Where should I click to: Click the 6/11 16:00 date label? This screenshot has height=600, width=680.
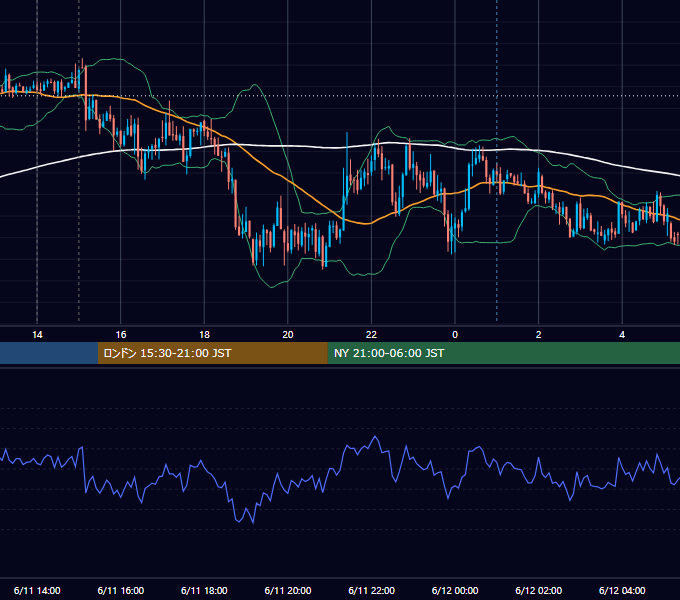point(121,590)
